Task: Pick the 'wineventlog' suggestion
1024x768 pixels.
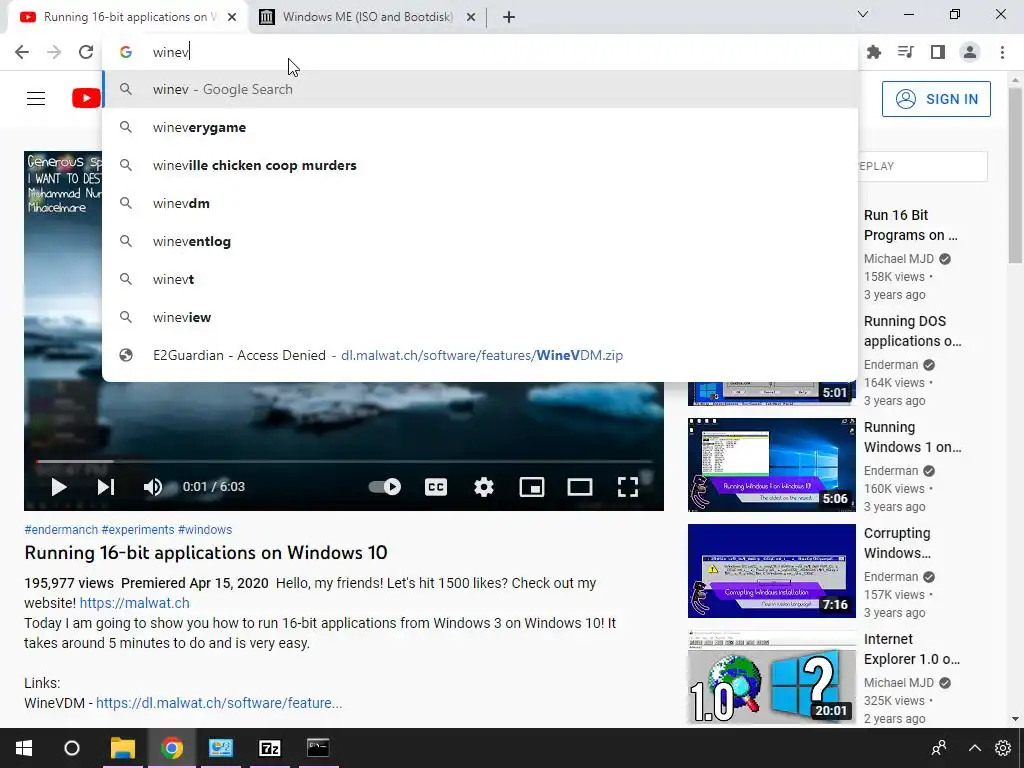Action: [480, 241]
